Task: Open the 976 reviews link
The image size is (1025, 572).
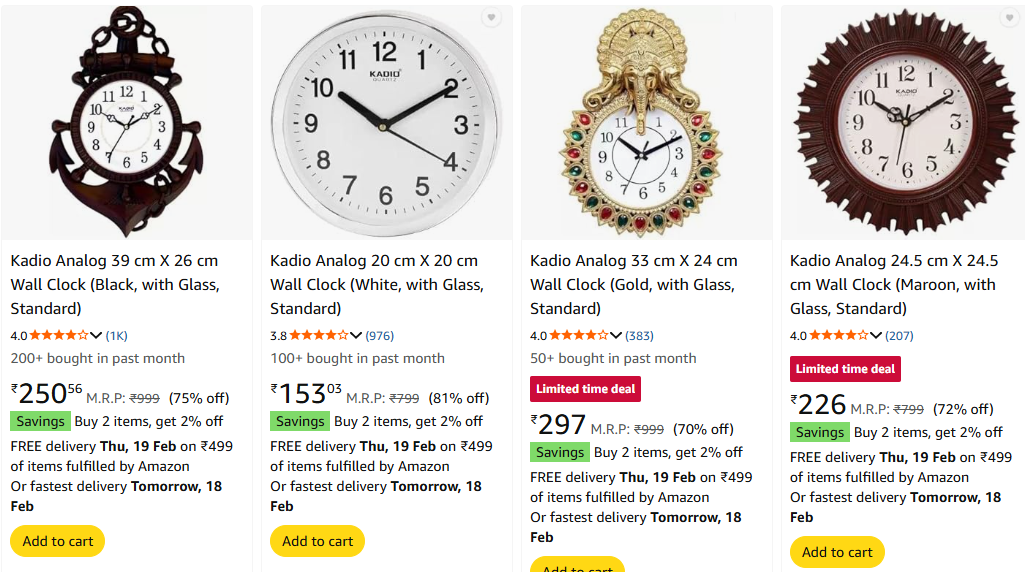Action: [380, 335]
